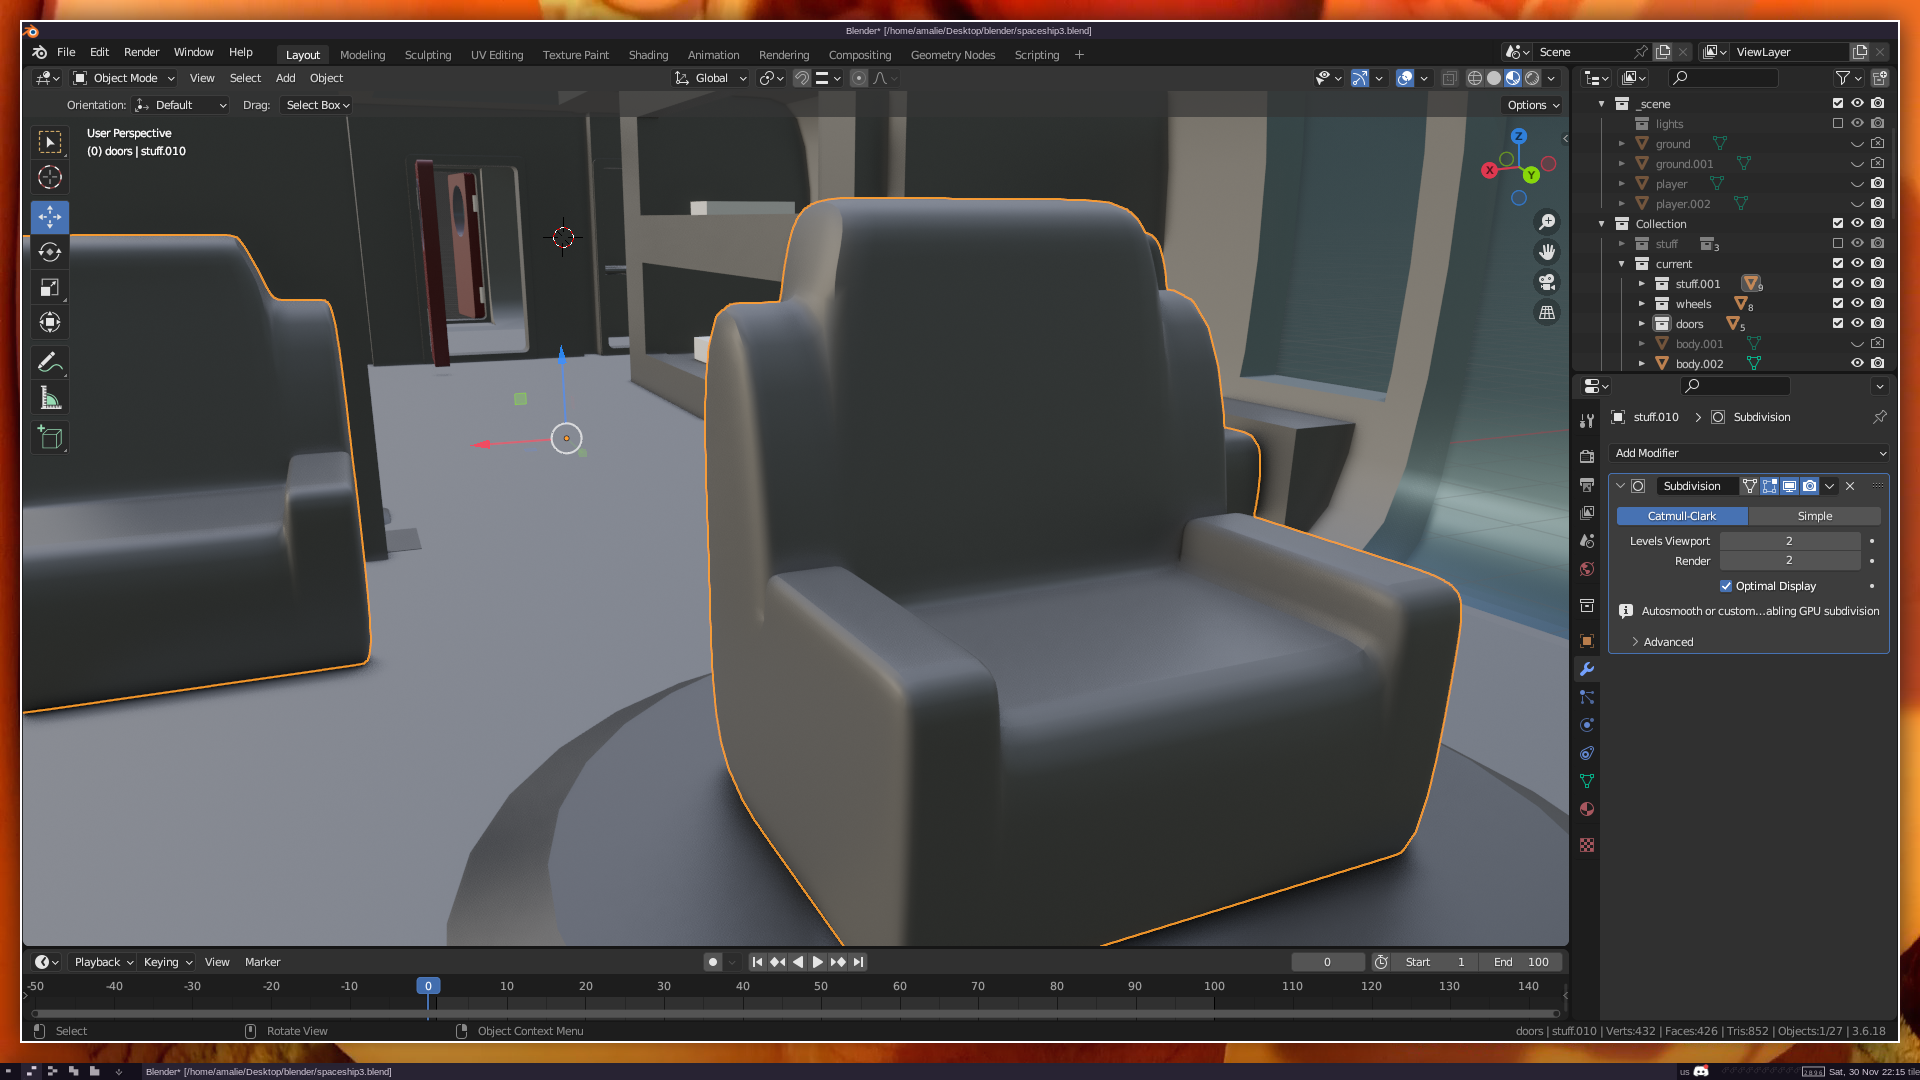Select the Annotate tool
This screenshot has height=1080, width=1920.
pyautogui.click(x=50, y=362)
